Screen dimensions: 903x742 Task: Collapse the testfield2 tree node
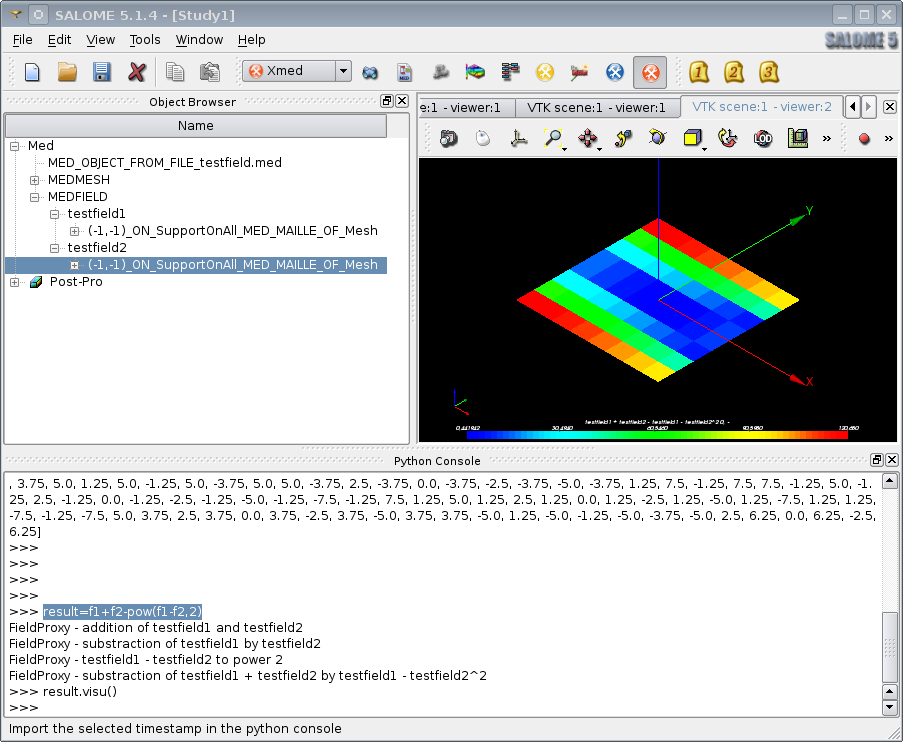click(55, 248)
